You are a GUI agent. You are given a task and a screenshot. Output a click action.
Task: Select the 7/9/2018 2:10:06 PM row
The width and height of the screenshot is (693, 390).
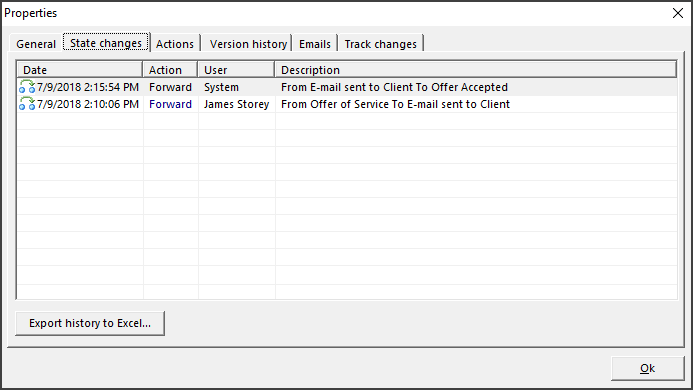(x=347, y=104)
